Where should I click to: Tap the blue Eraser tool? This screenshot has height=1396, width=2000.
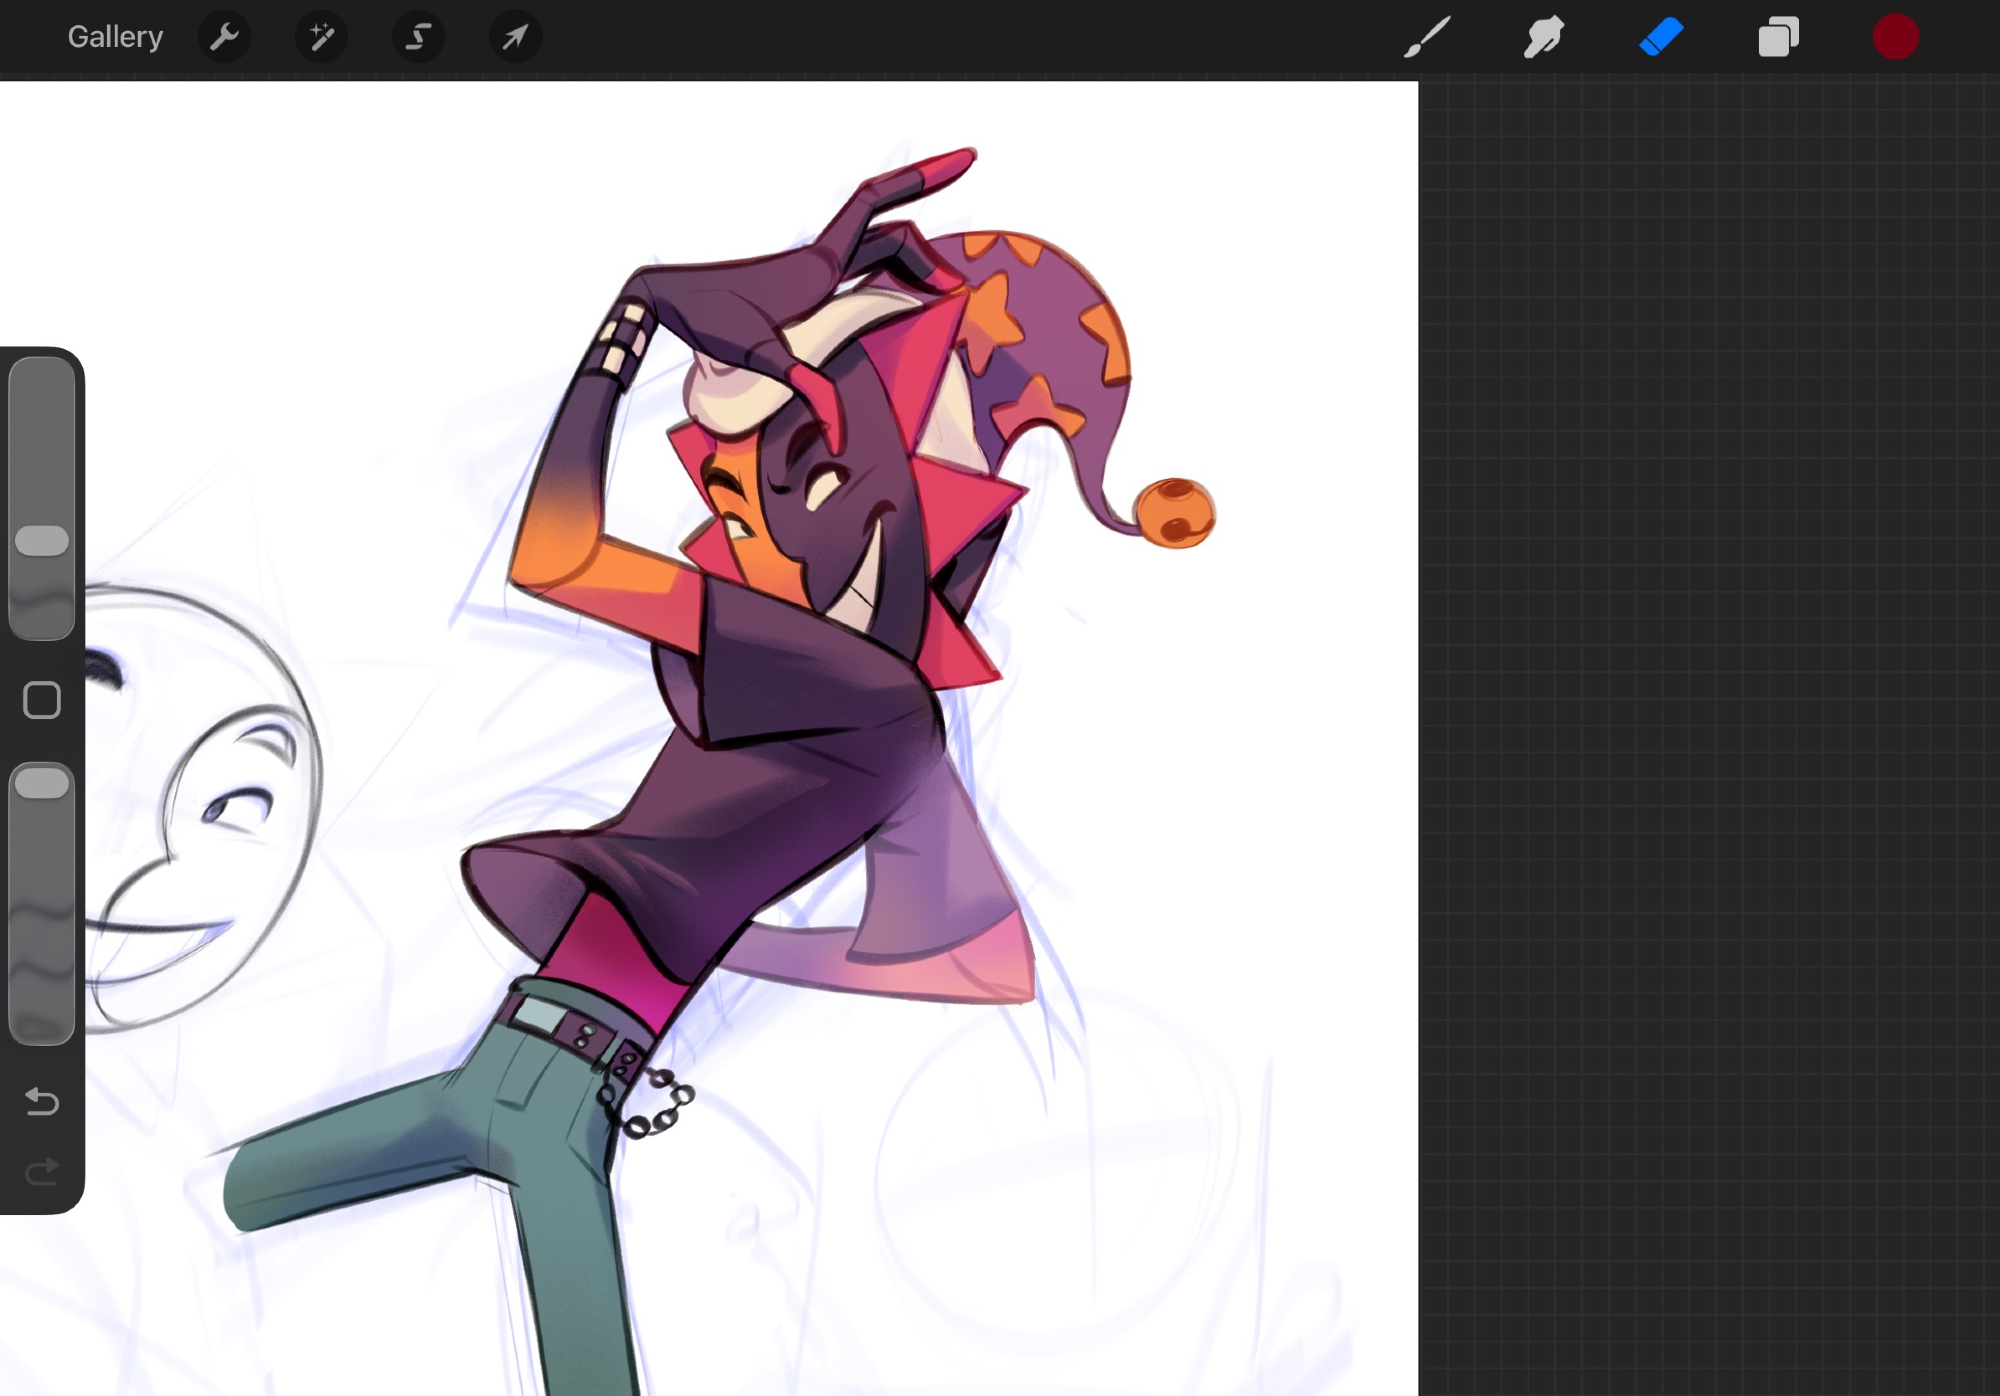(x=1661, y=37)
